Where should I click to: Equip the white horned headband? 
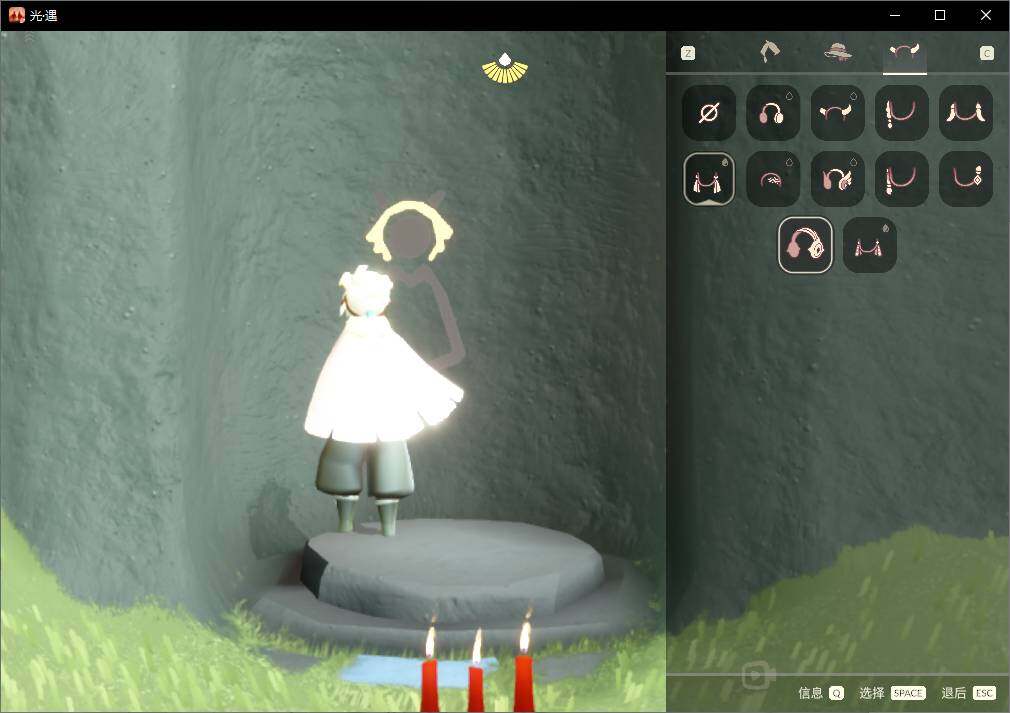coord(837,113)
